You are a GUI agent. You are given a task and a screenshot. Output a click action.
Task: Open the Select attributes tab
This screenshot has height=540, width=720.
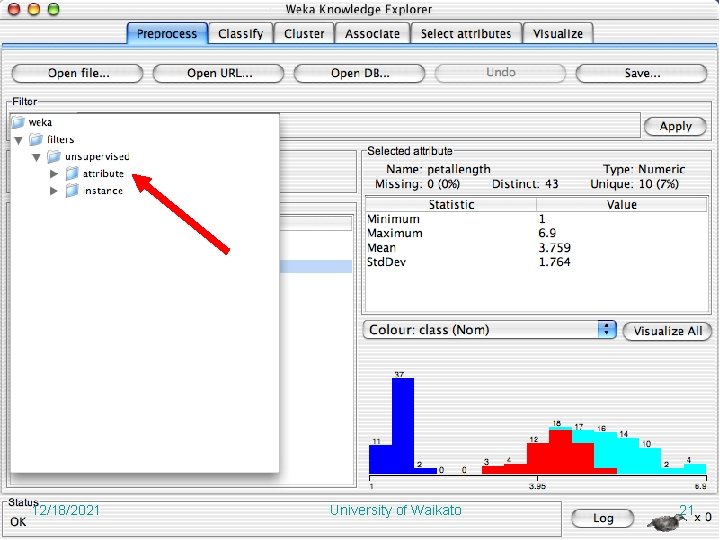pos(466,34)
